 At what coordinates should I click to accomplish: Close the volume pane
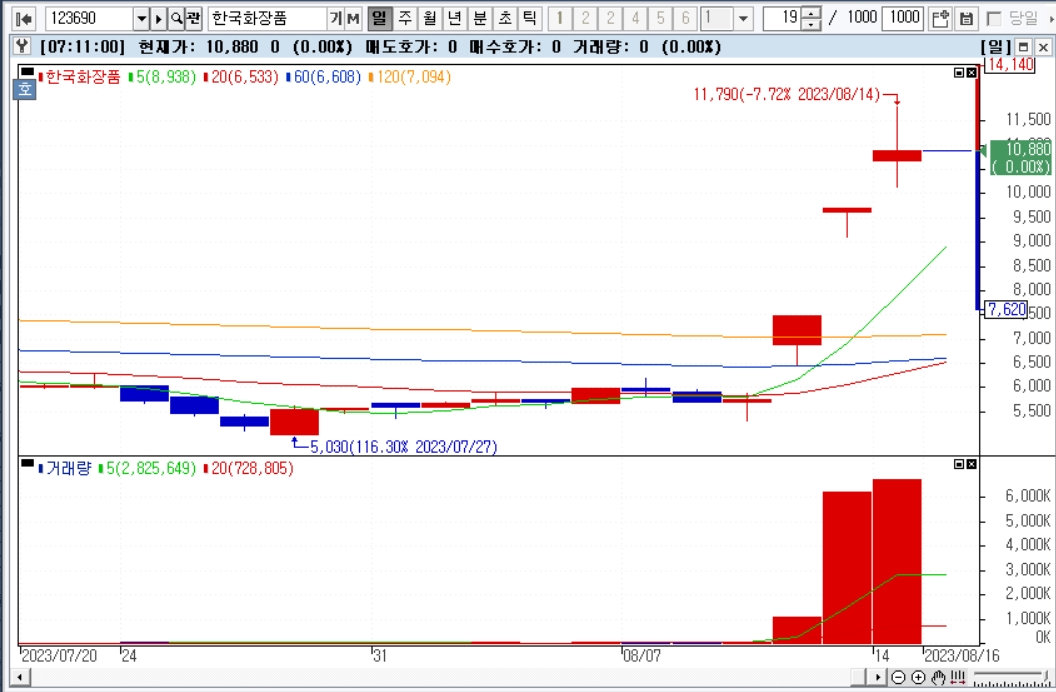(x=971, y=464)
